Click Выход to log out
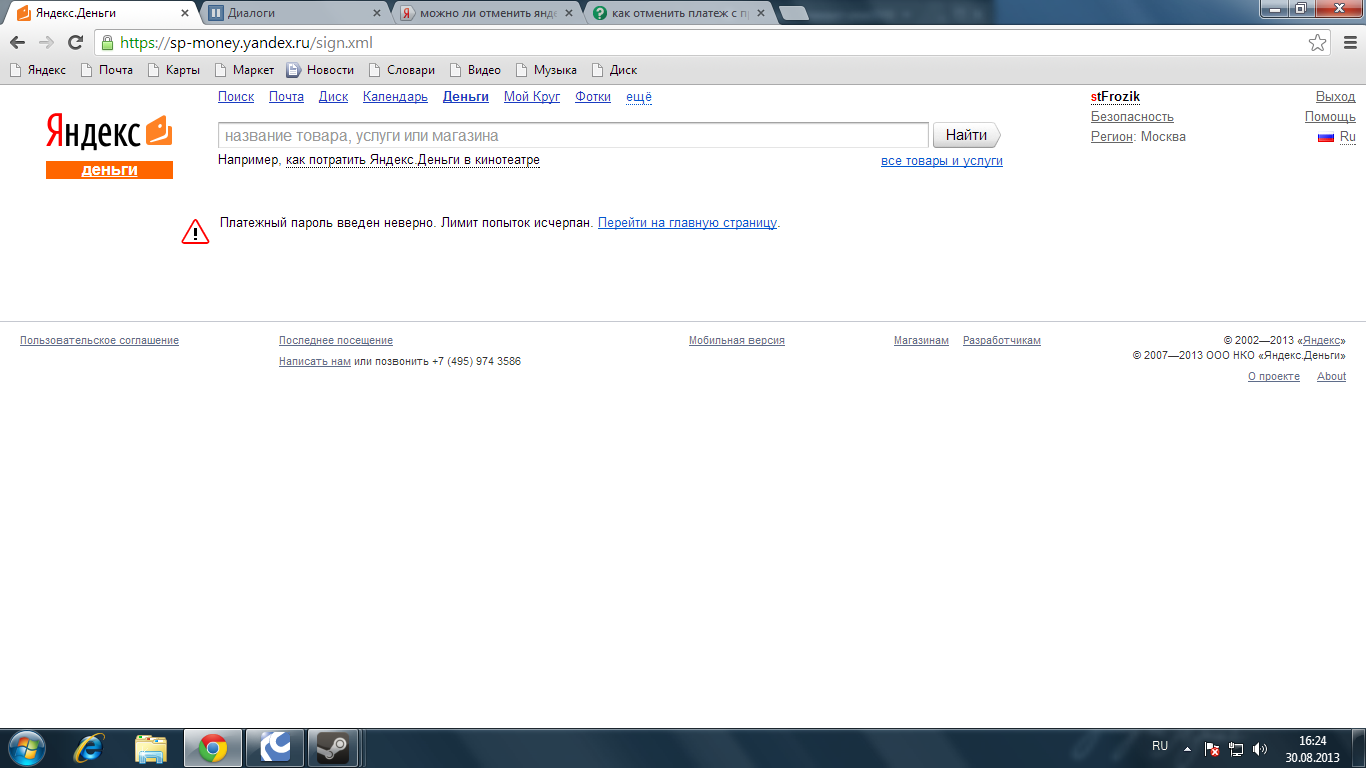Viewport: 1366px width, 768px height. [1335, 97]
